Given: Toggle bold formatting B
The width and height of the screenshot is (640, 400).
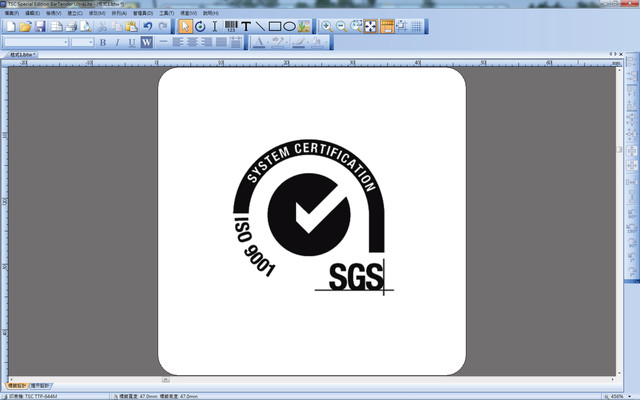Looking at the screenshot, I should 103,42.
